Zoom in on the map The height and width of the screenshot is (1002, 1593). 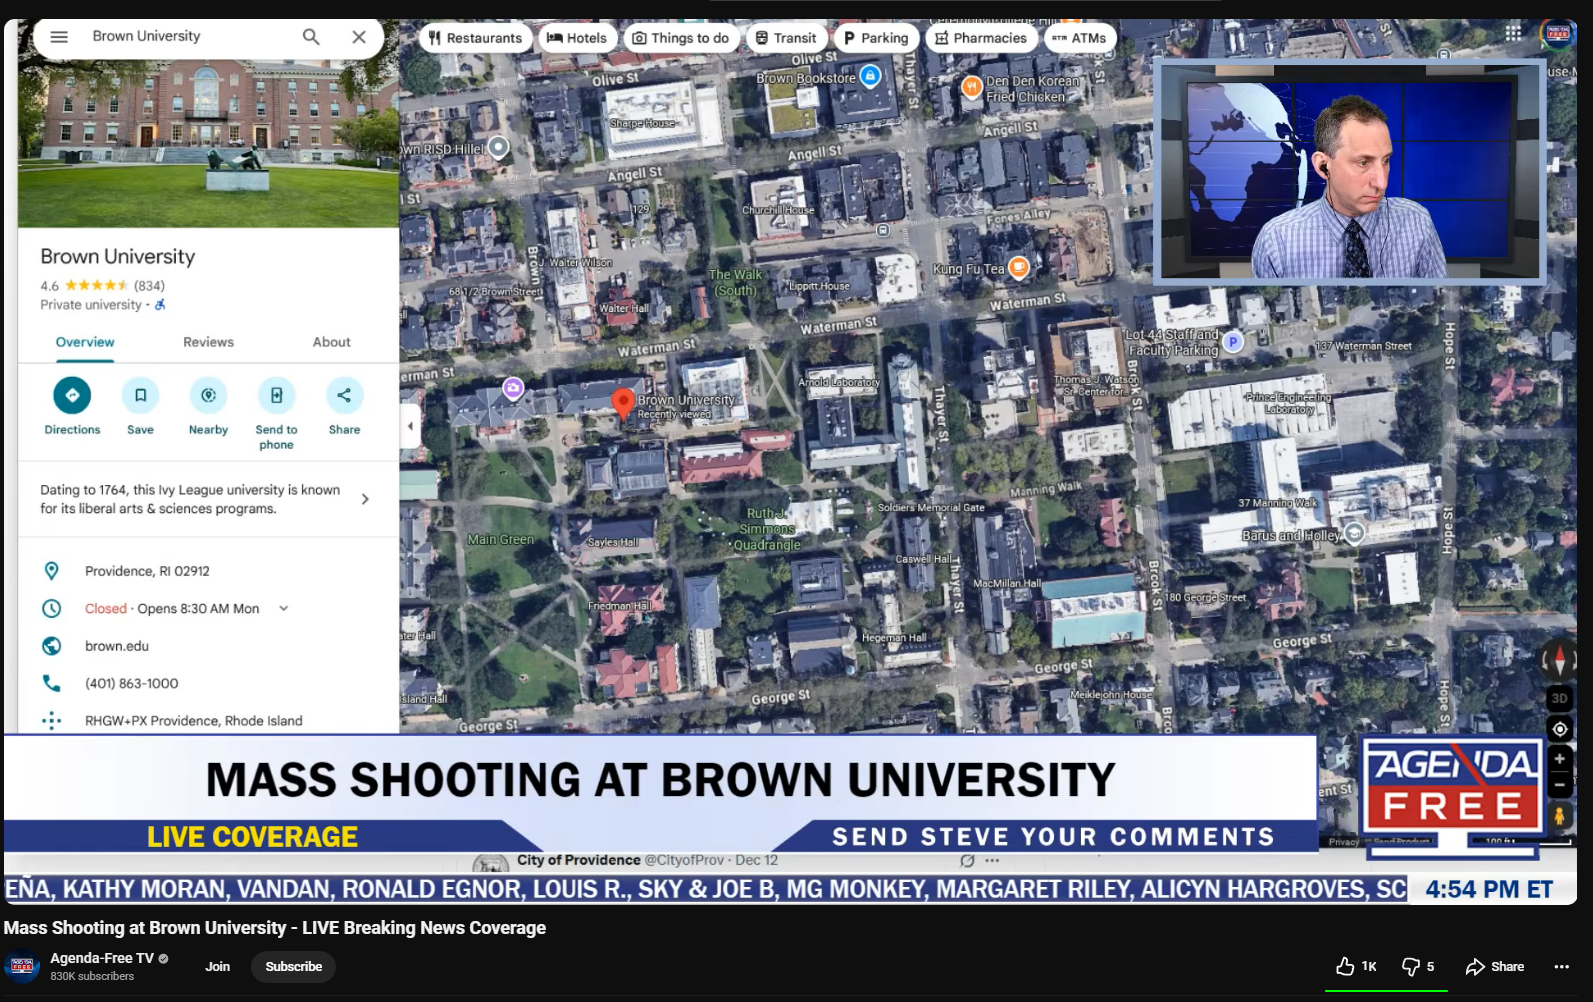pyautogui.click(x=1559, y=759)
